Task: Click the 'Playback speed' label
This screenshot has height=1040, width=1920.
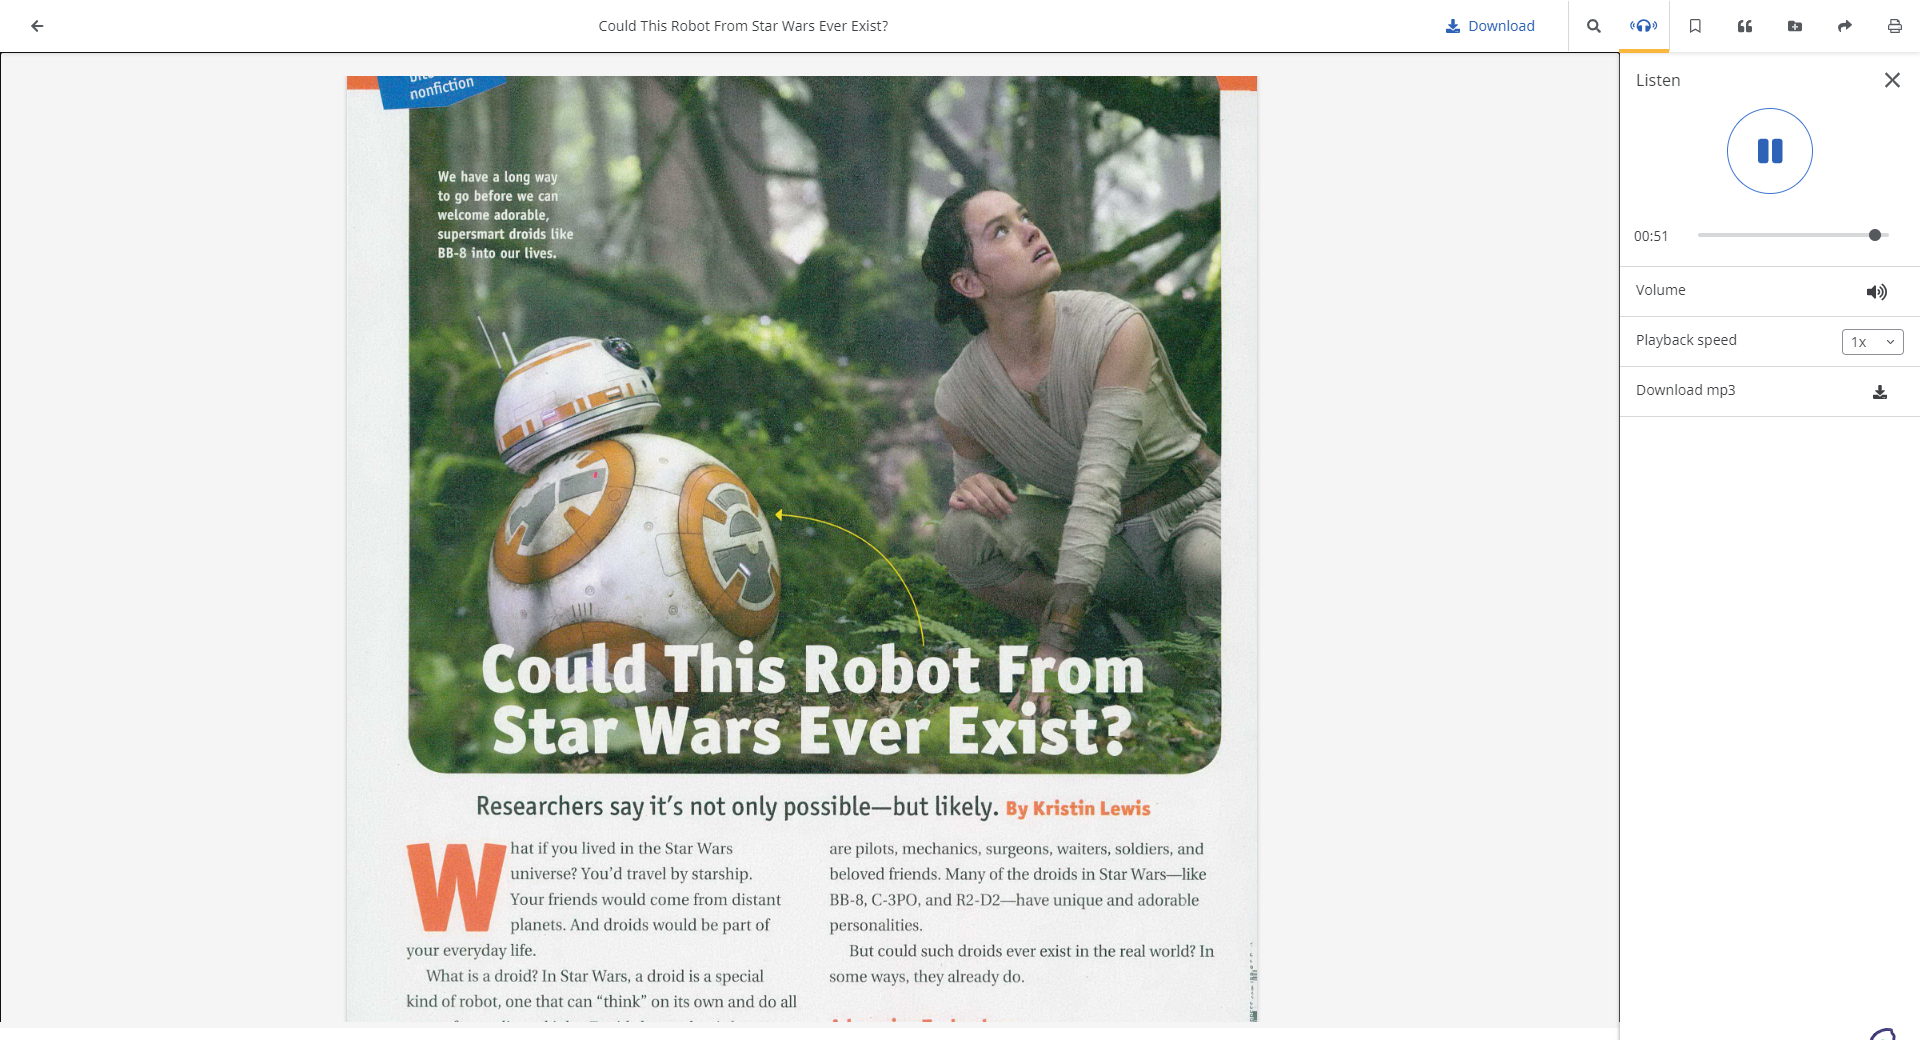Action: (x=1686, y=340)
